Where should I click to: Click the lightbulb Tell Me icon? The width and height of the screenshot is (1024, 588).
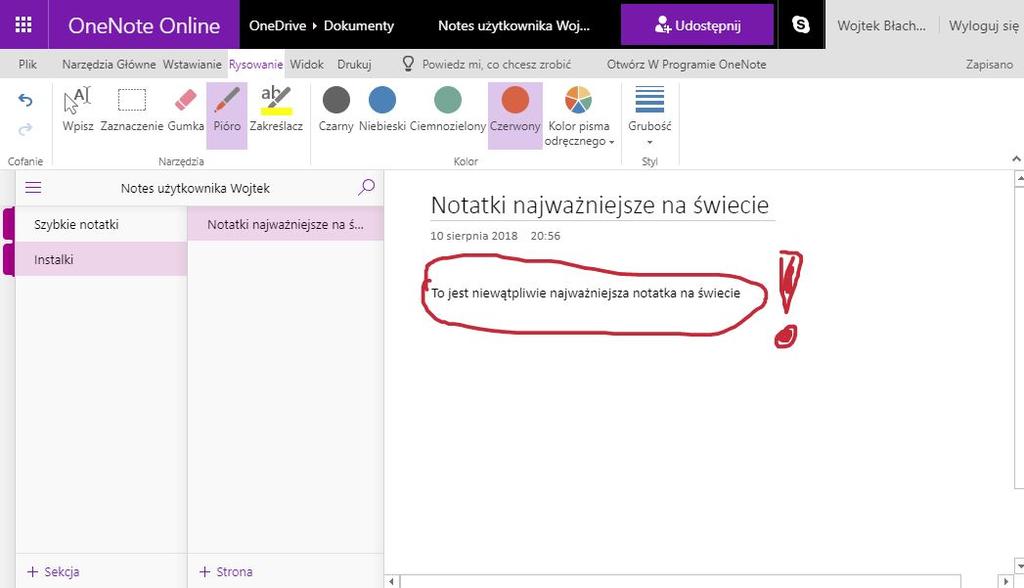point(408,64)
